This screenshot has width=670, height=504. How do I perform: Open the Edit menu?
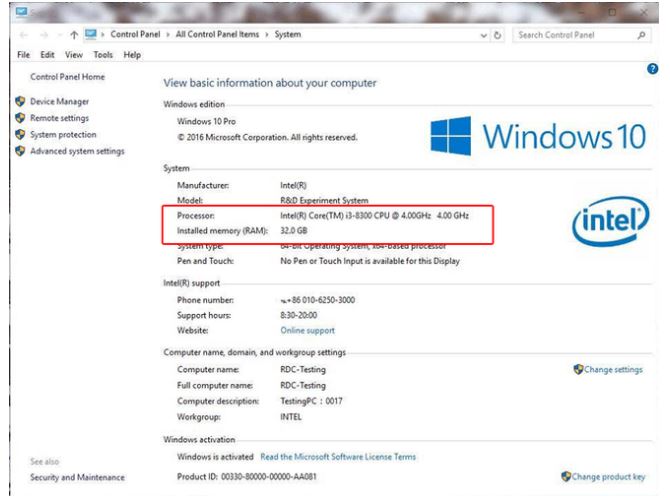pos(47,55)
